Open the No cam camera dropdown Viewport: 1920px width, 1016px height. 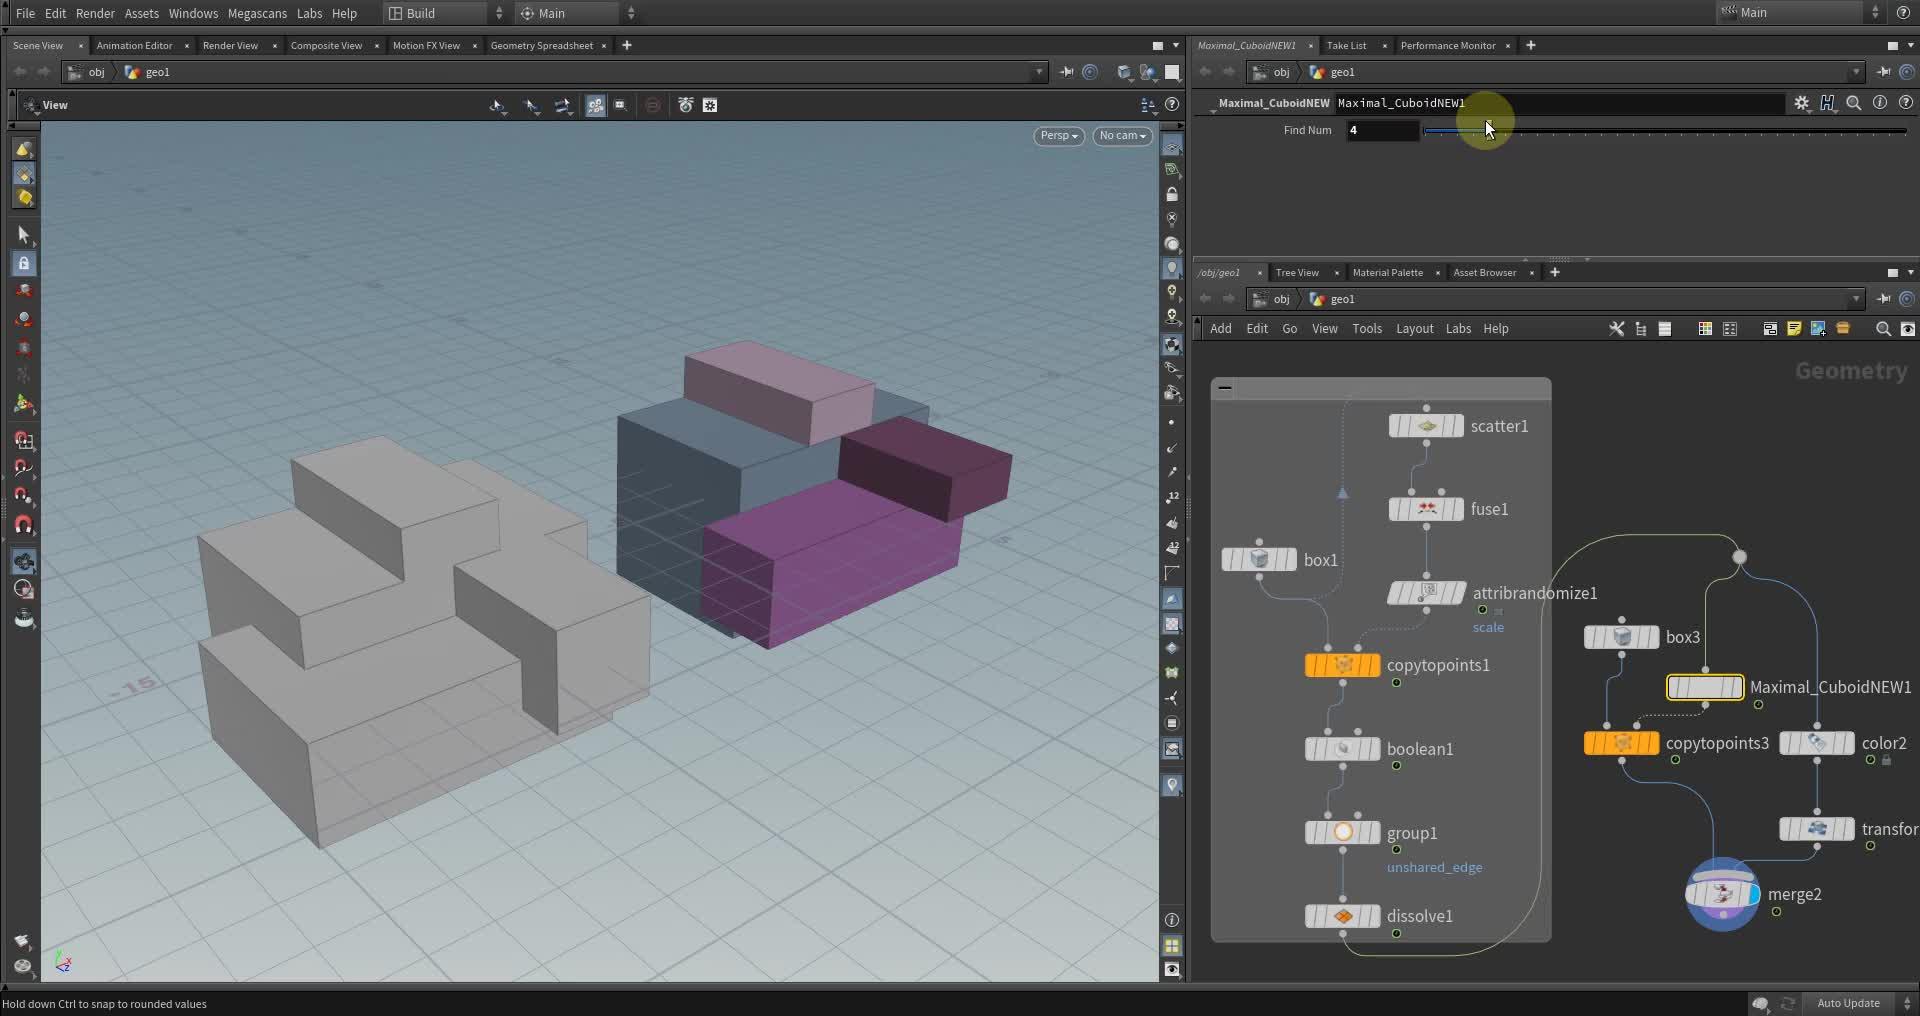1121,136
